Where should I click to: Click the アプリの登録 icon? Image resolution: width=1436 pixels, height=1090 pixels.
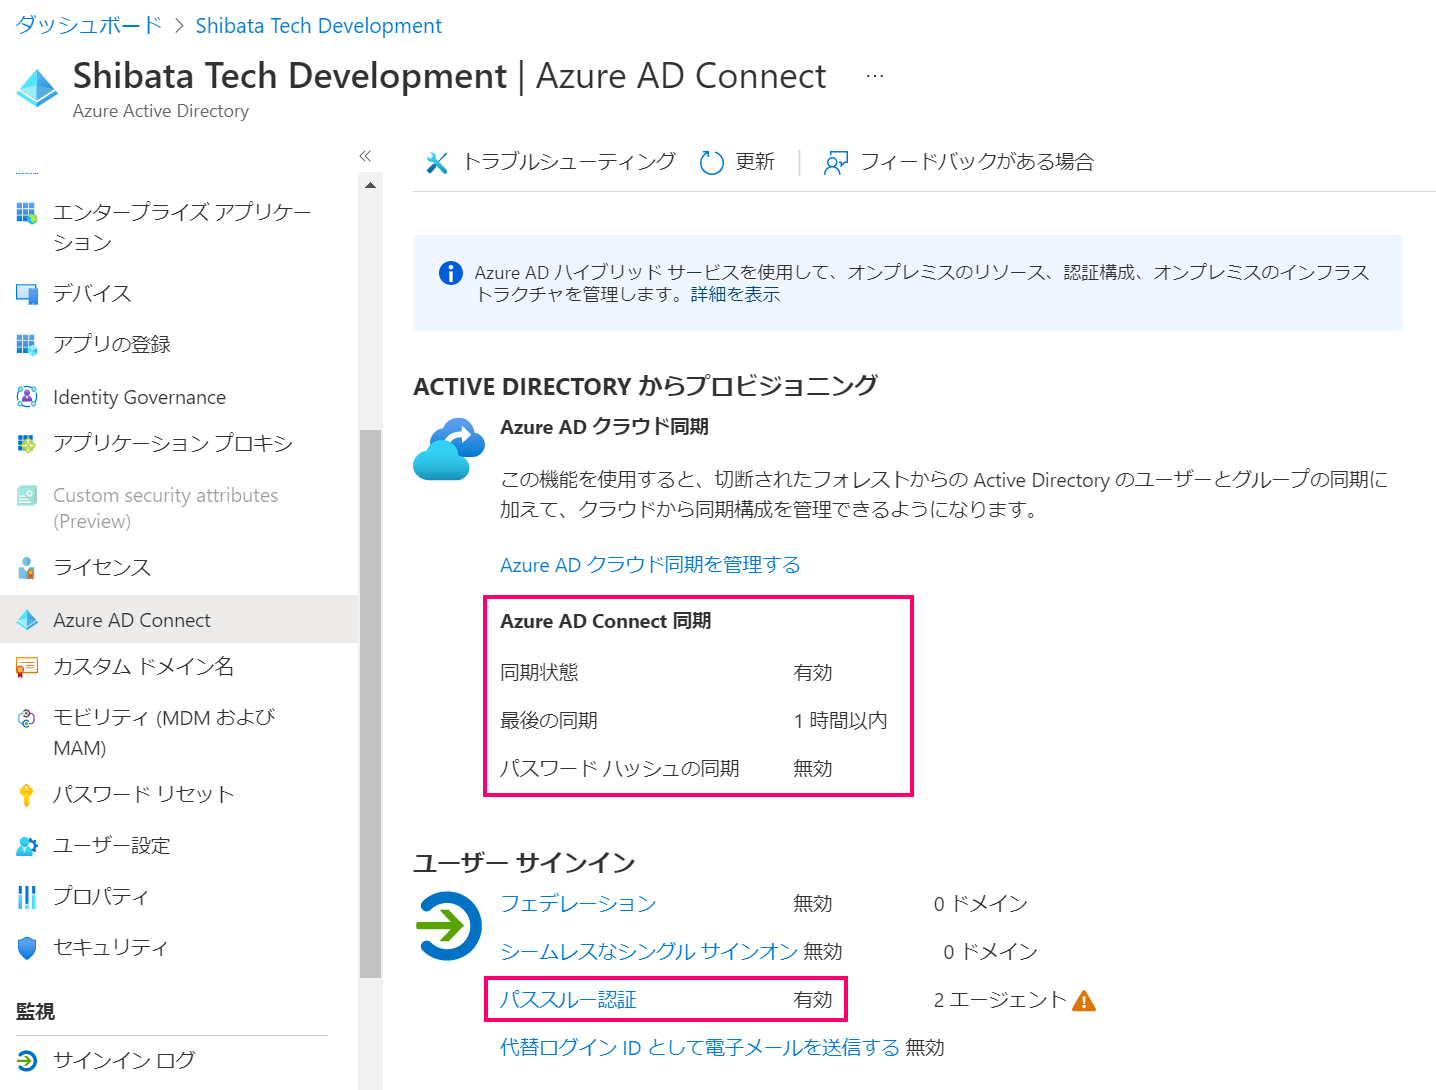[27, 345]
